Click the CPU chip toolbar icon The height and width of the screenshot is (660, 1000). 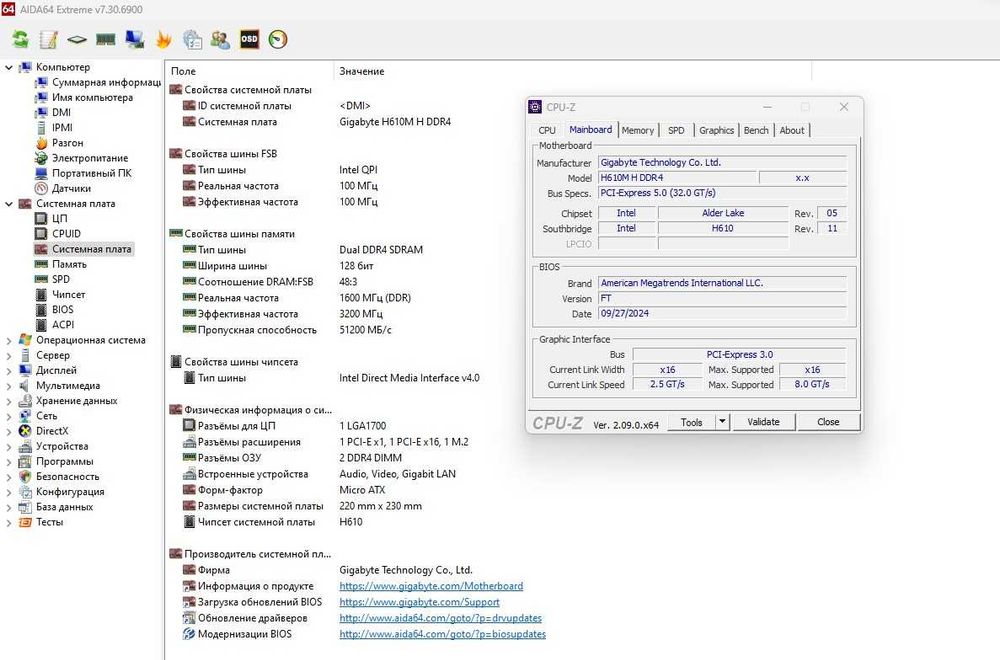point(77,40)
